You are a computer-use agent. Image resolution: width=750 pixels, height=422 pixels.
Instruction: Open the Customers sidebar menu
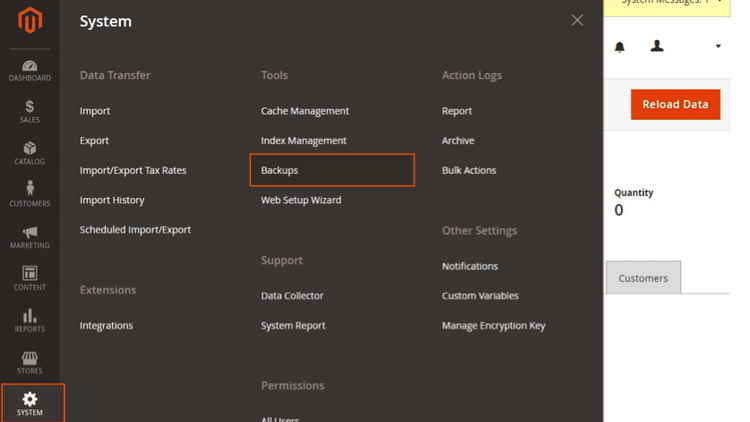tap(30, 194)
